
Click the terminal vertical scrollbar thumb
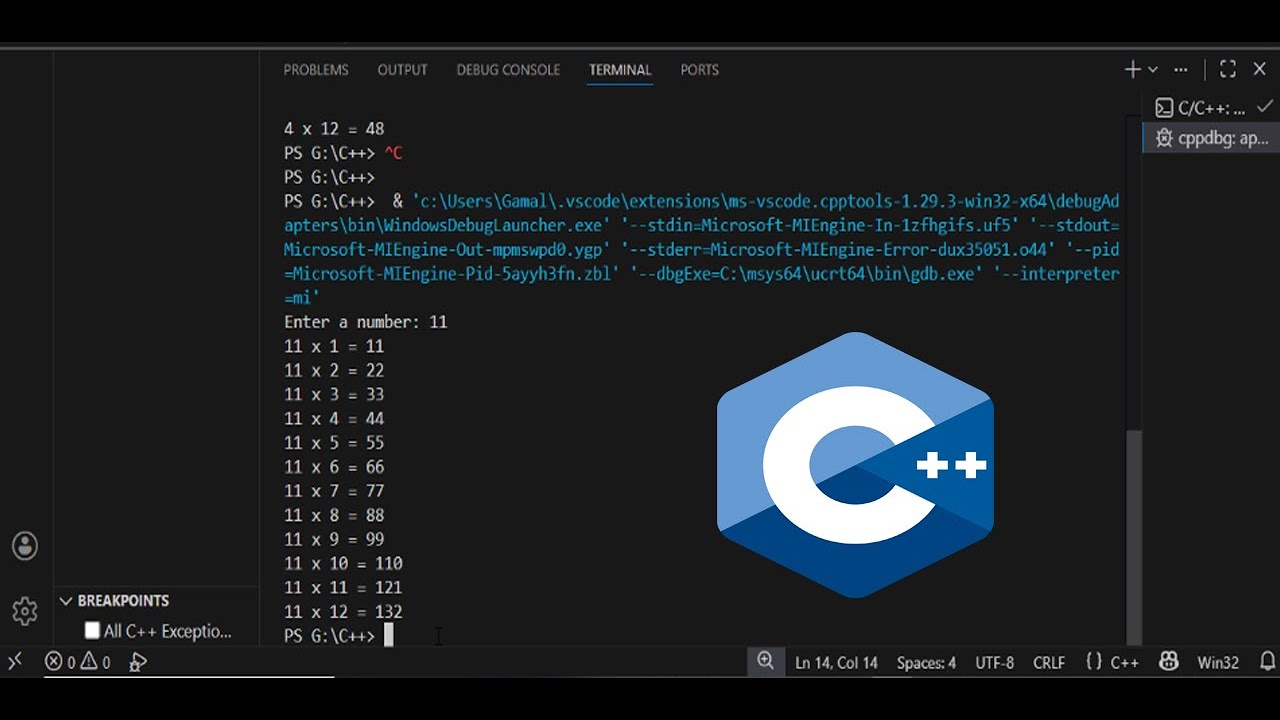coord(1133,538)
